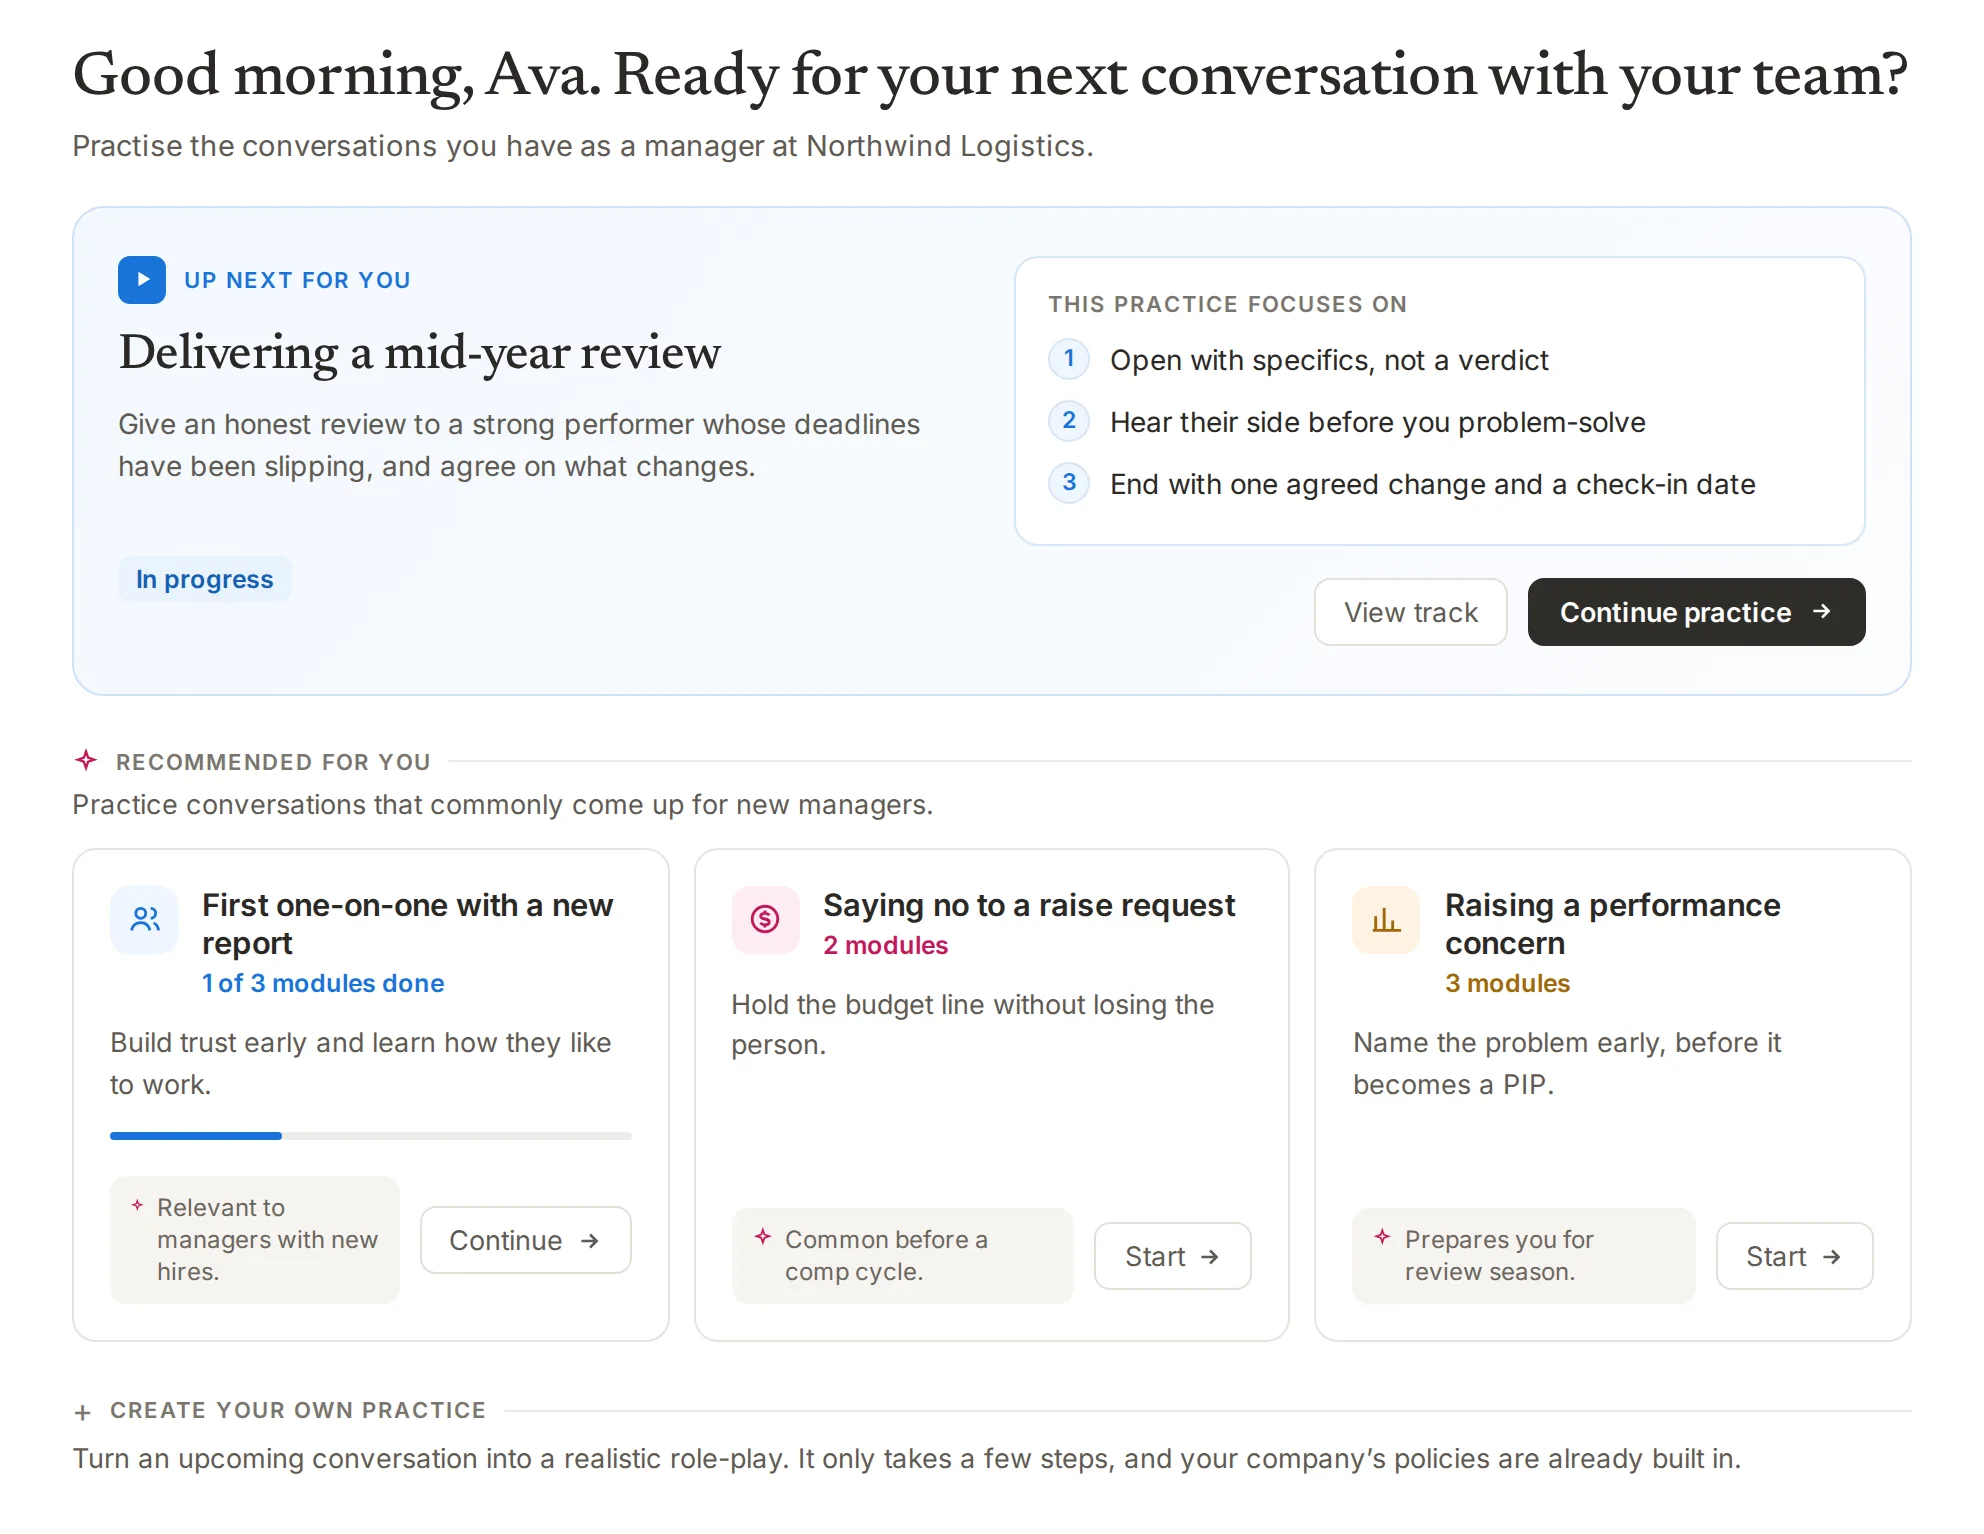Click the '1 of 3 modules done' label

pos(323,983)
